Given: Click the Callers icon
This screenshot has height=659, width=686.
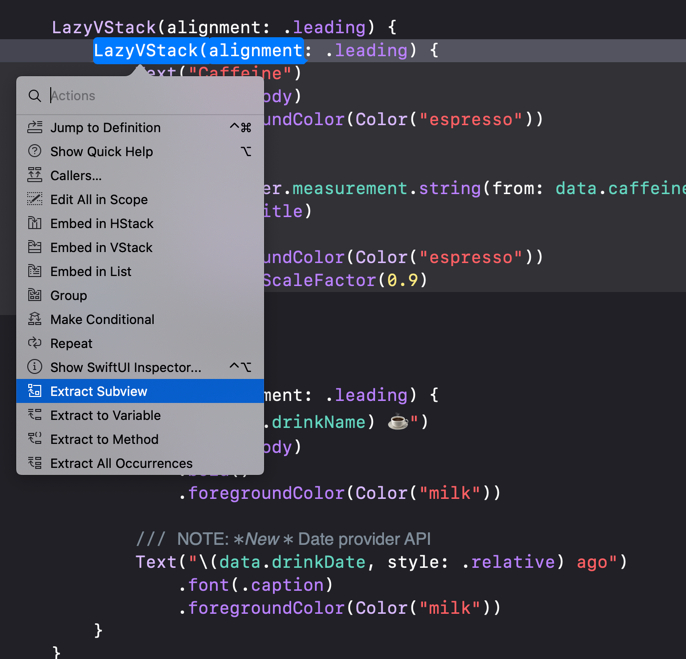Looking at the screenshot, I should (x=35, y=175).
